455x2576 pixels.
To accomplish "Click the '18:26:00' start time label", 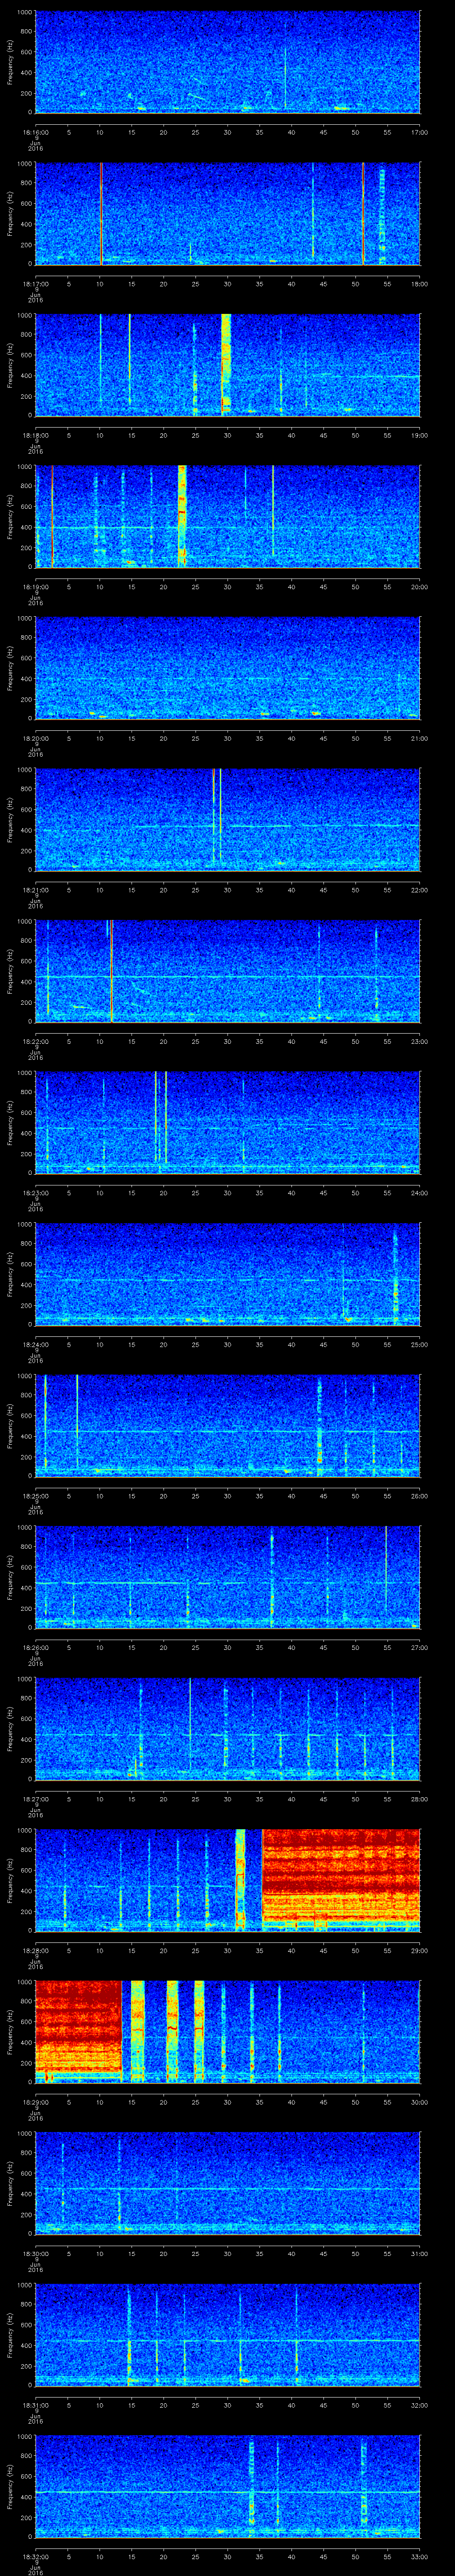I will coord(35,1647).
